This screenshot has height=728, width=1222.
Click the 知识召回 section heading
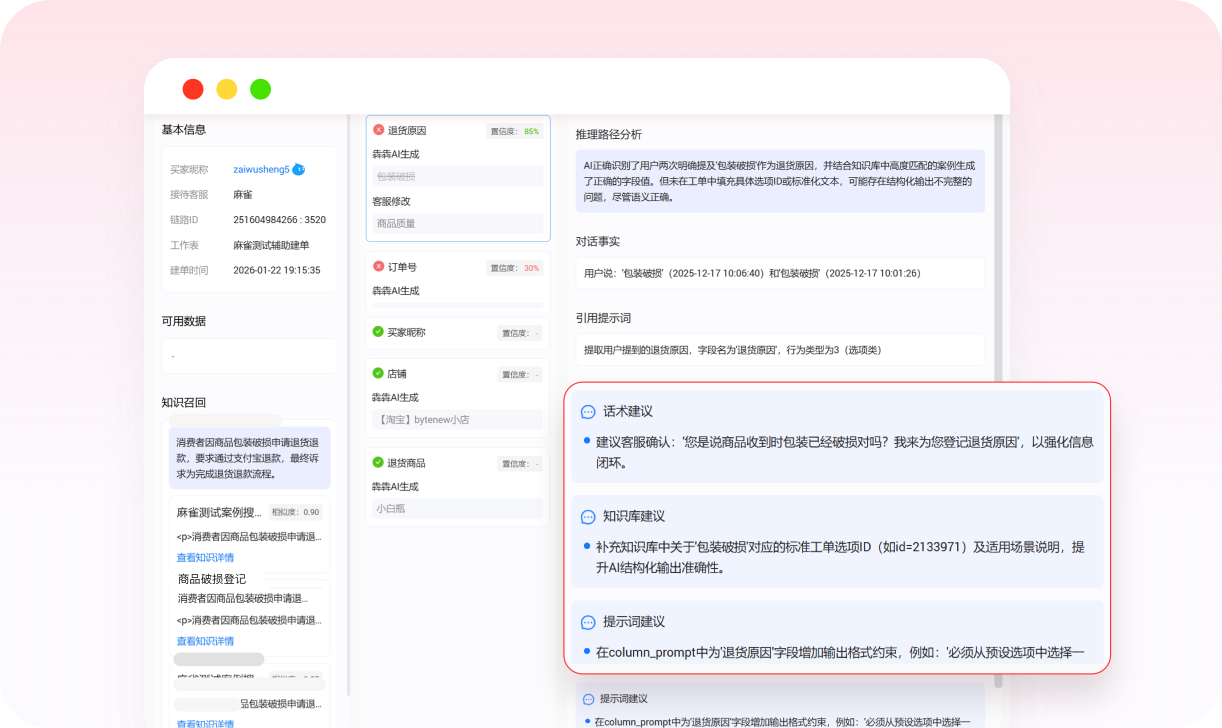coord(184,402)
